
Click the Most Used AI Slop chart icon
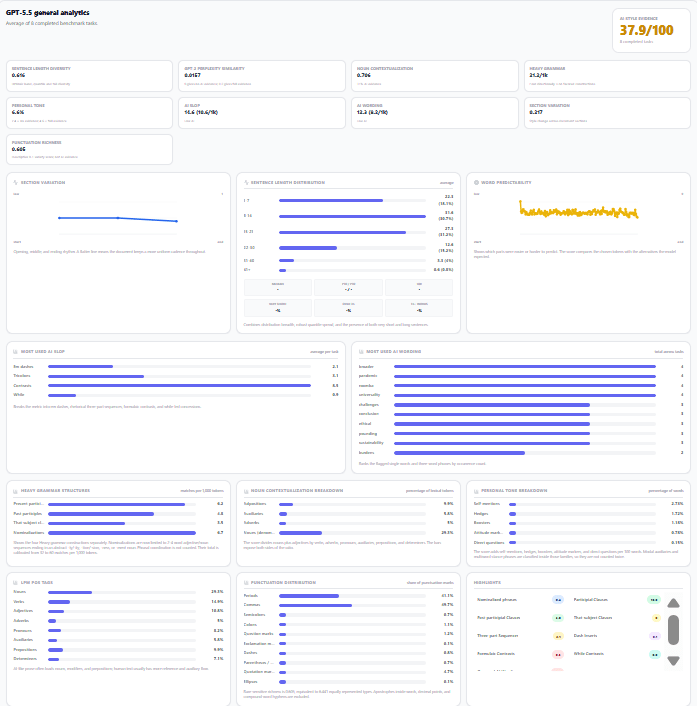click(15, 352)
